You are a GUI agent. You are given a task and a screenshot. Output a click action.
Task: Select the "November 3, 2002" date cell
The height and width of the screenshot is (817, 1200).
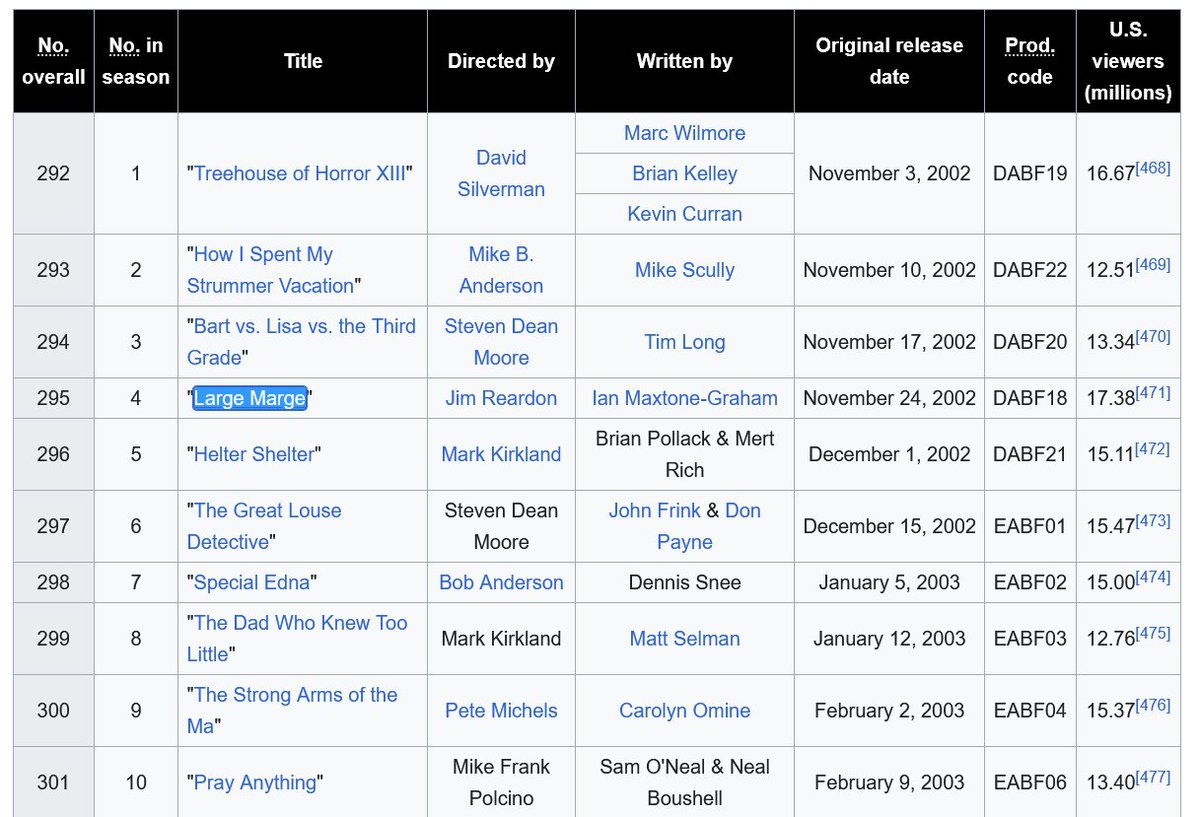(x=889, y=173)
